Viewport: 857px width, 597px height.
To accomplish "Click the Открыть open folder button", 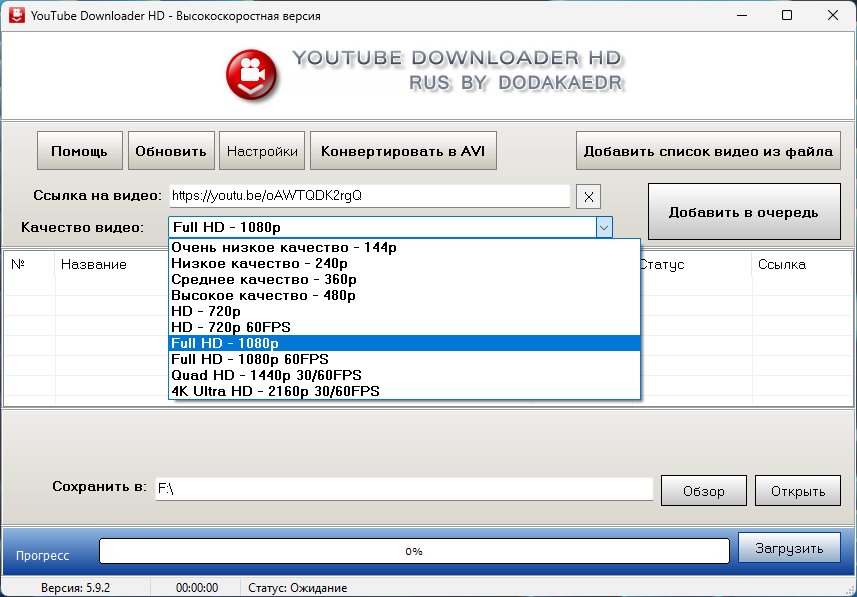I will 798,491.
